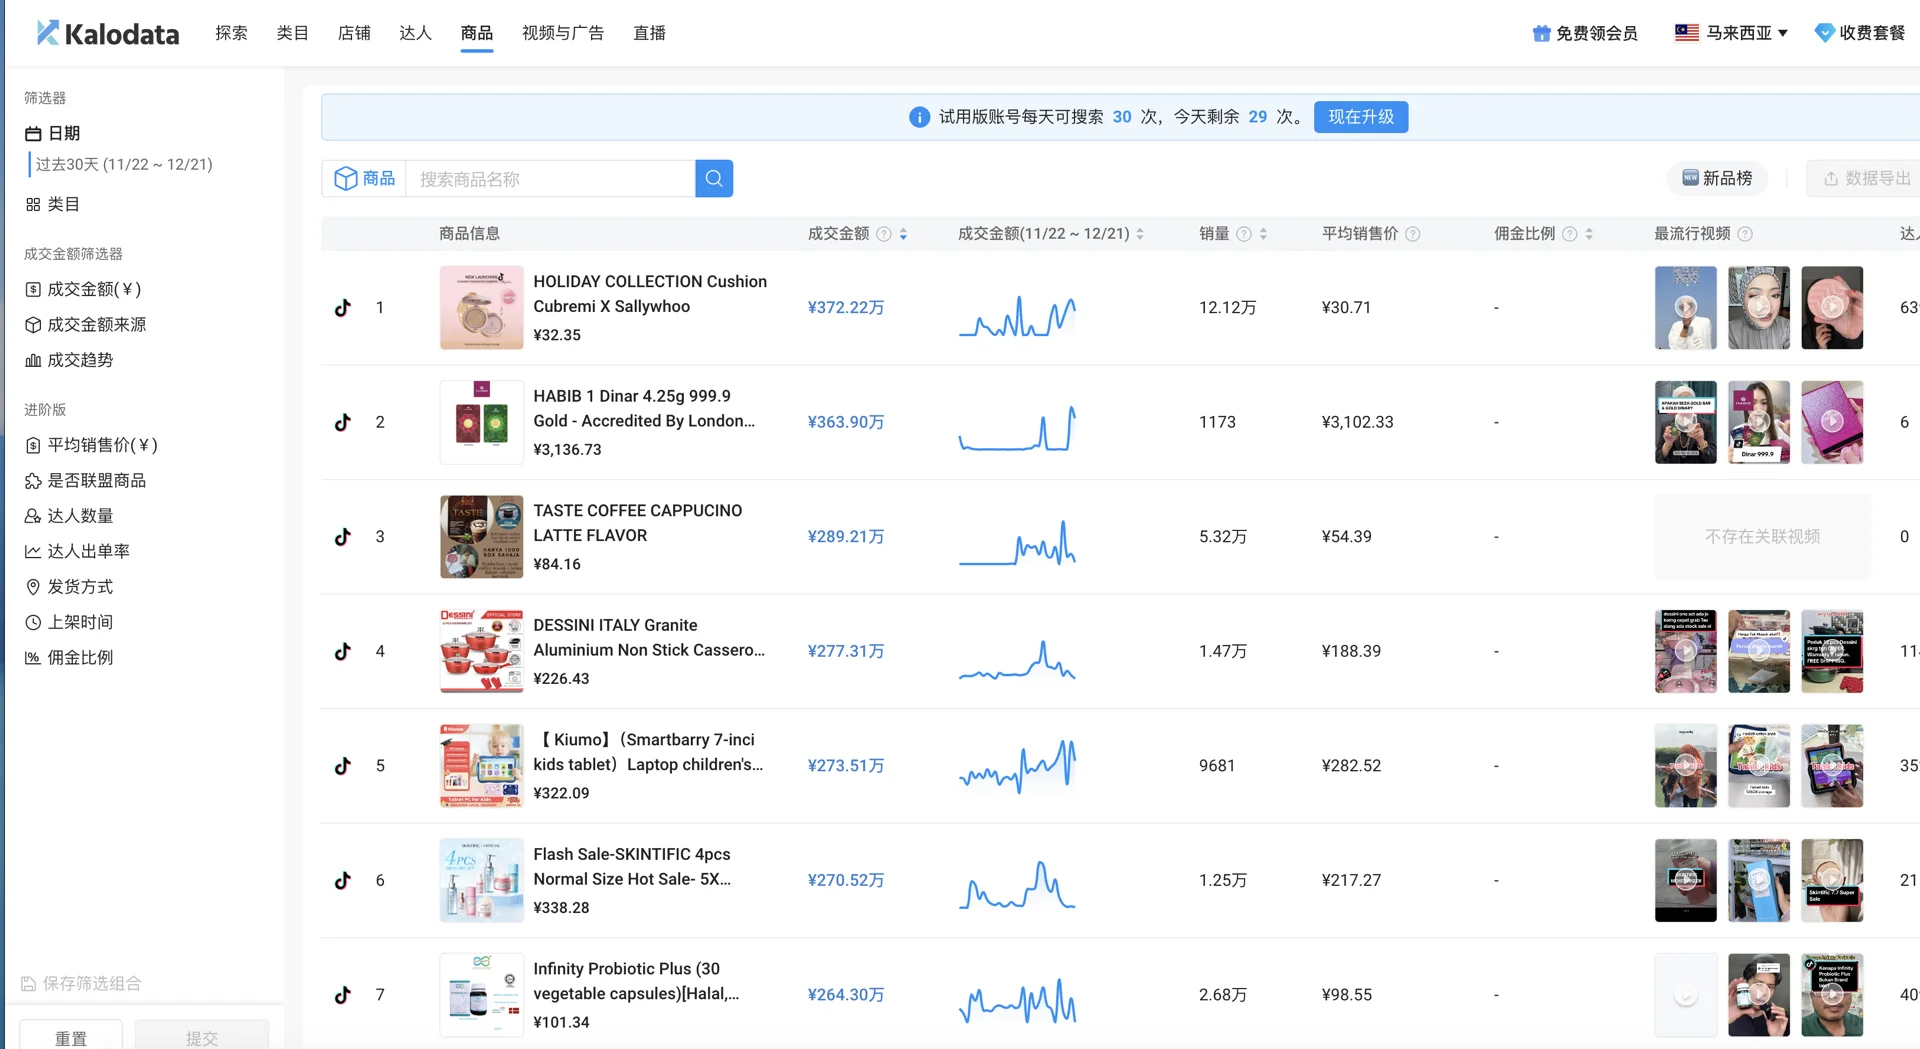The height and width of the screenshot is (1049, 1920).
Task: Click the calendar icon beside 日期 filter
Action: (33, 133)
